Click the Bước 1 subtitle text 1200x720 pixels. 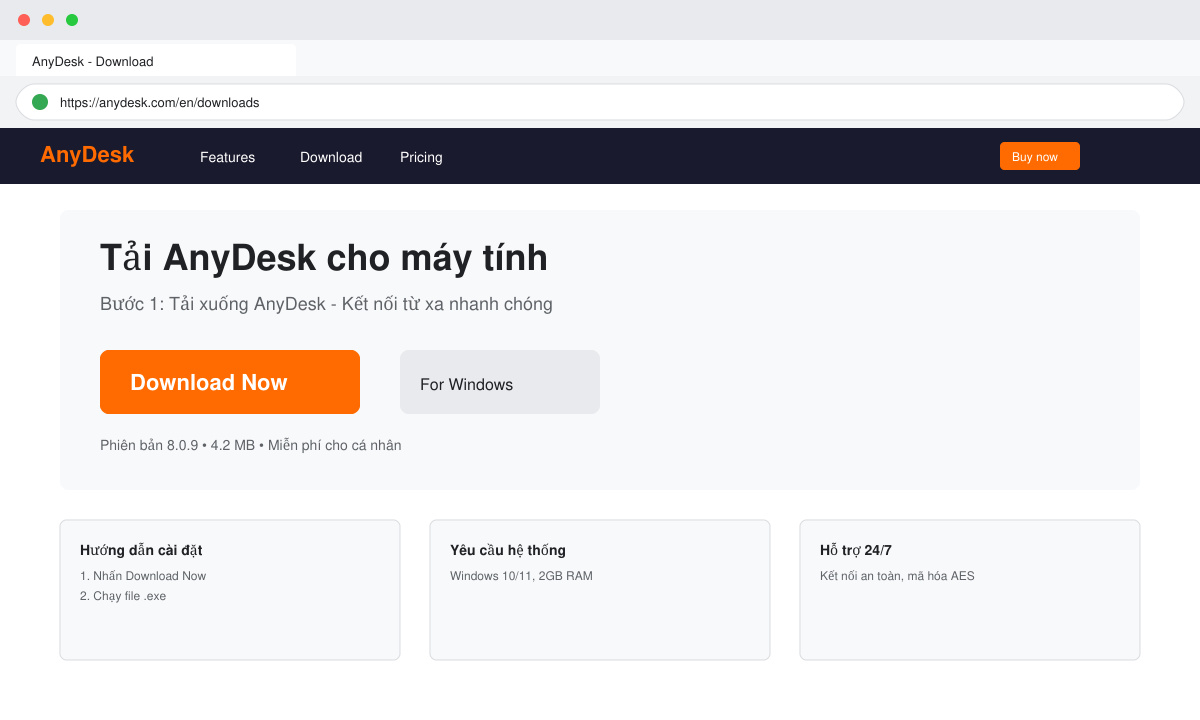pyautogui.click(x=326, y=304)
